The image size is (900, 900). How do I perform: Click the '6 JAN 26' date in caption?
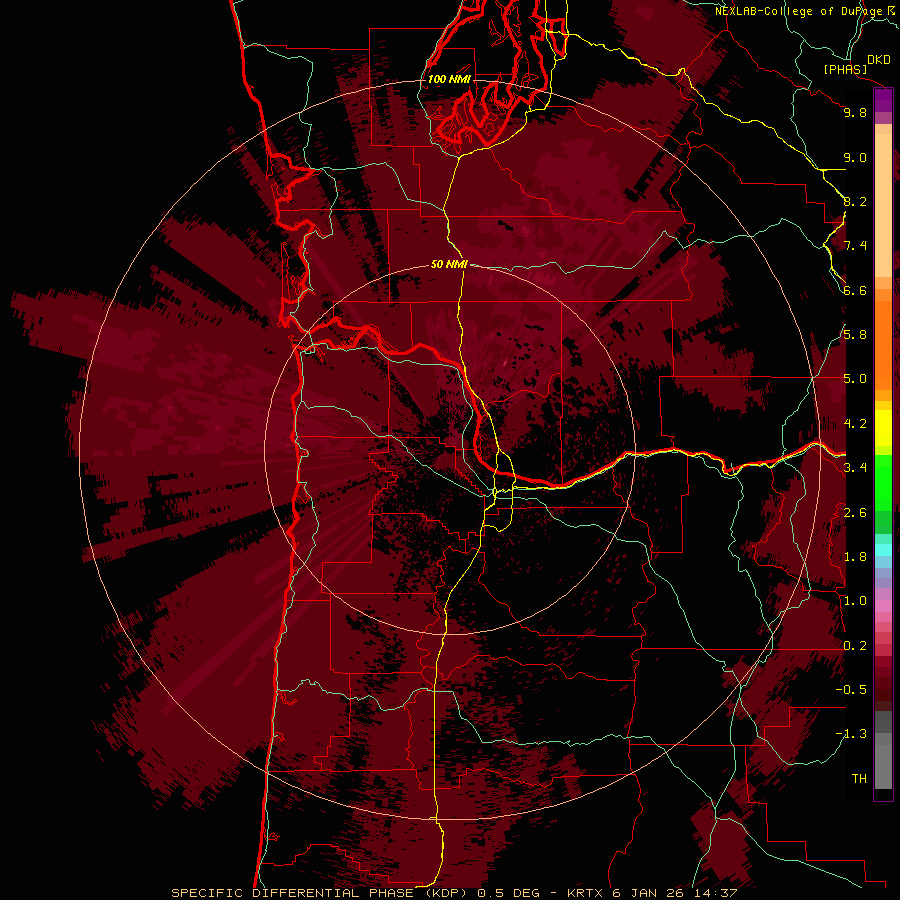pos(649,893)
